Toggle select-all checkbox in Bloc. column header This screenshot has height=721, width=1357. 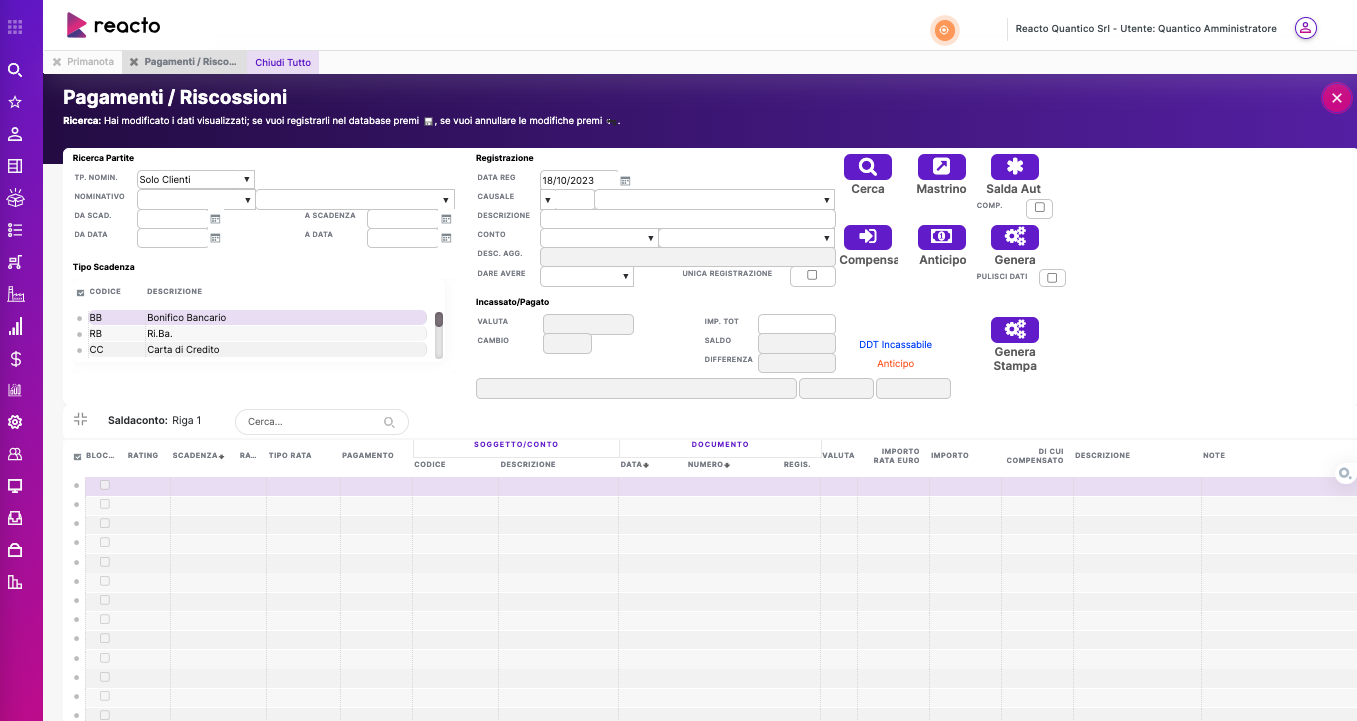[78, 456]
